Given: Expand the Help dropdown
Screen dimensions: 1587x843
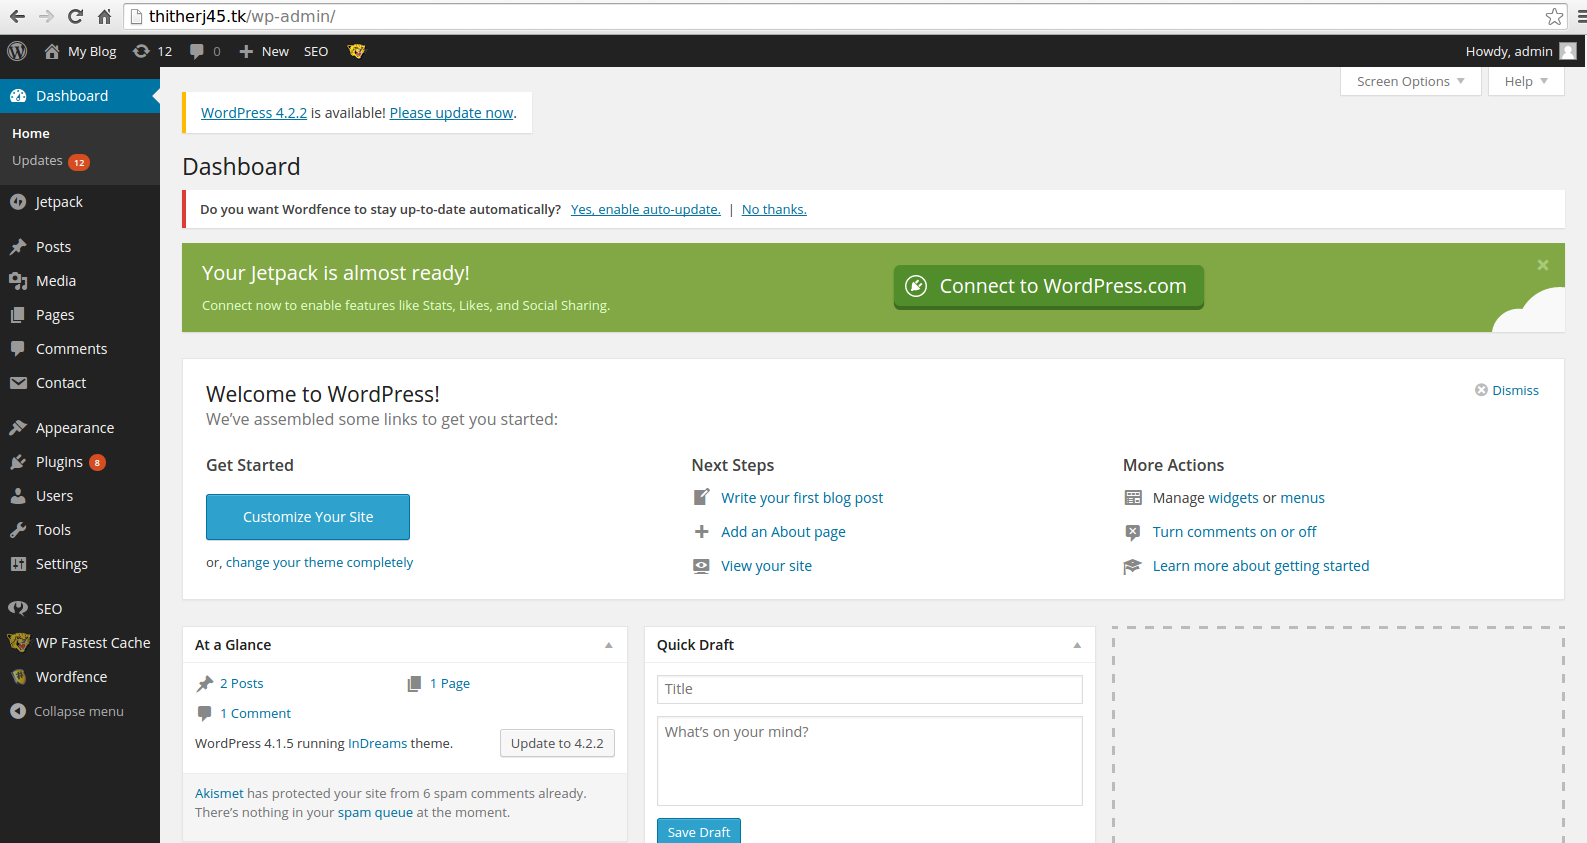Looking at the screenshot, I should [x=1526, y=81].
